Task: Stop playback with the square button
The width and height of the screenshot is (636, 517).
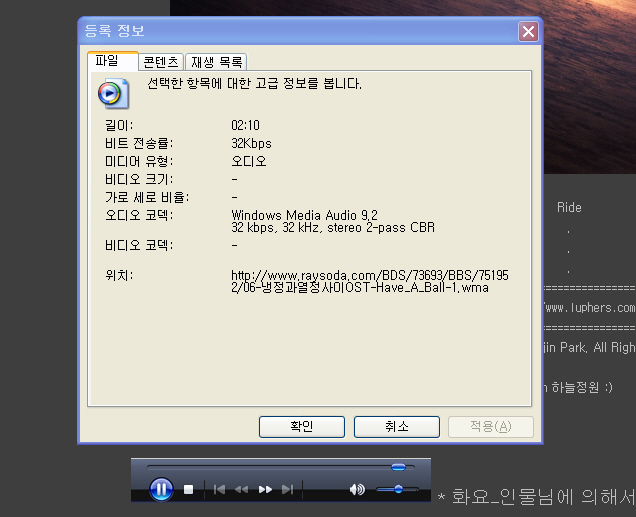Action: [188, 489]
